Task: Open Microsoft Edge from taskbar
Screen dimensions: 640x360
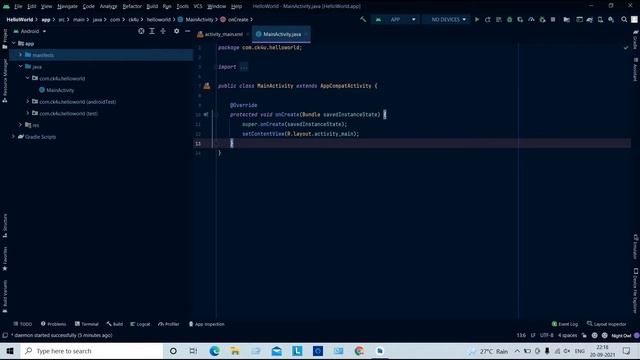Action: tap(214, 351)
